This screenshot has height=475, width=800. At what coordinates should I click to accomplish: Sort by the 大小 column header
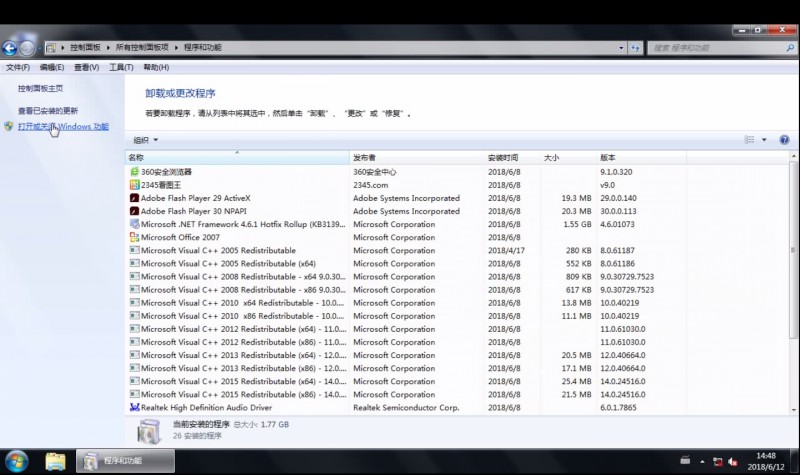[x=568, y=158]
